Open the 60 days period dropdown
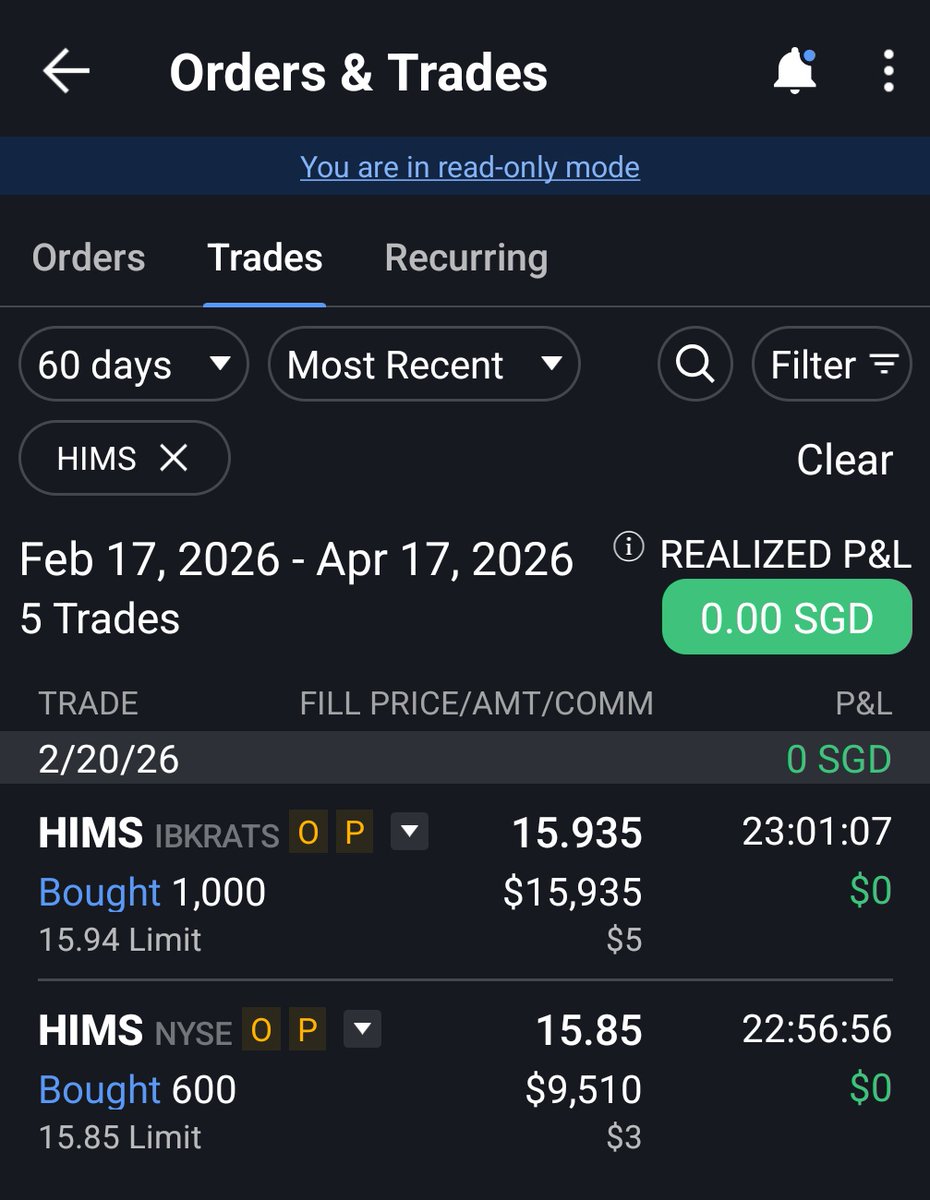The width and height of the screenshot is (930, 1200). click(x=133, y=364)
